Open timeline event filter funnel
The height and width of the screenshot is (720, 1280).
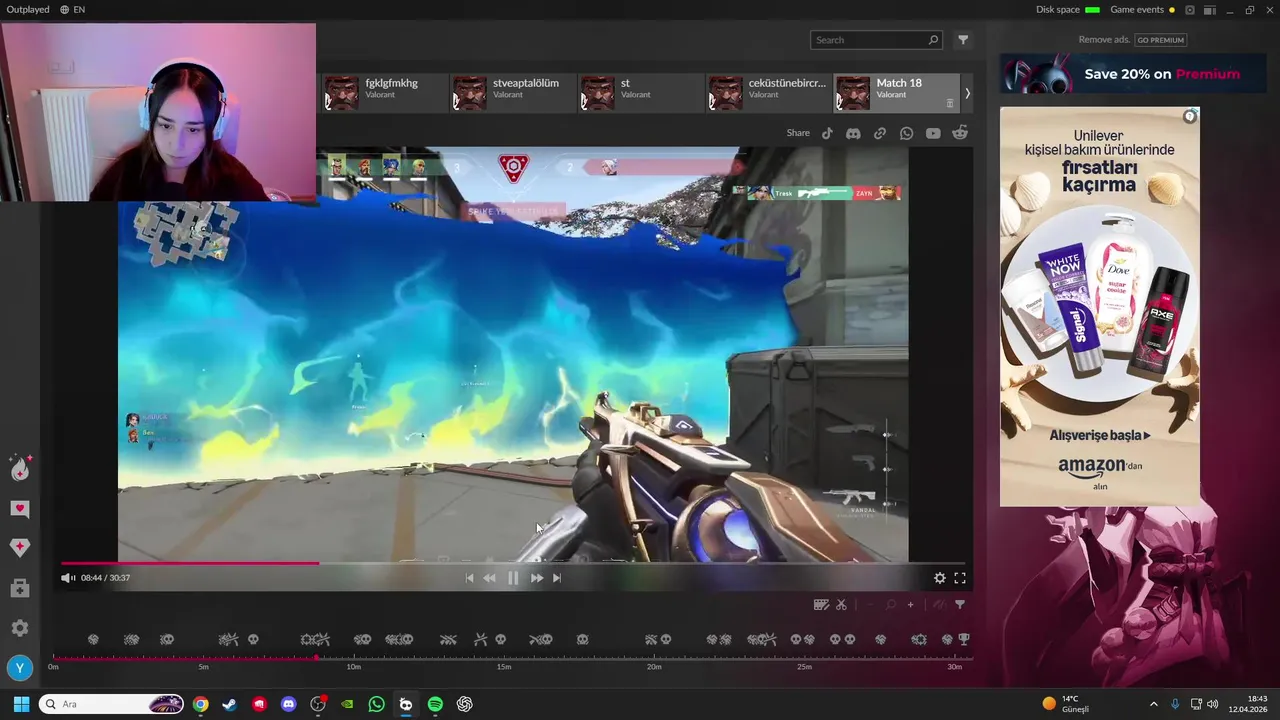click(x=960, y=604)
